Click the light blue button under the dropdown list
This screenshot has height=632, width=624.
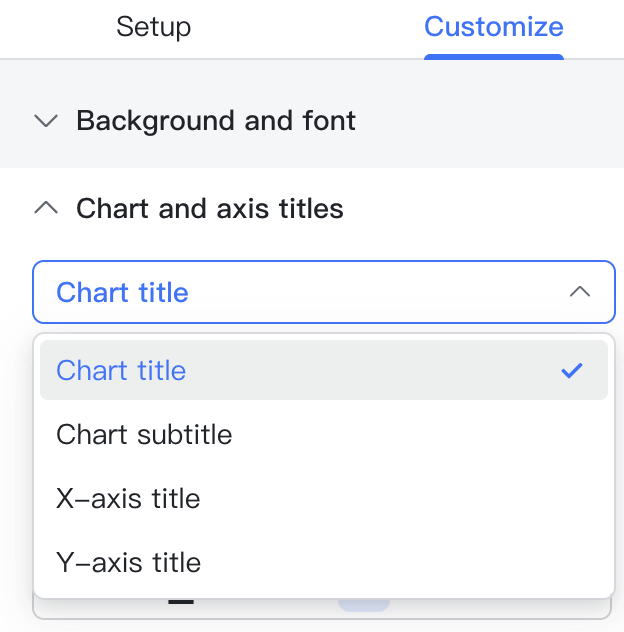coord(362,604)
